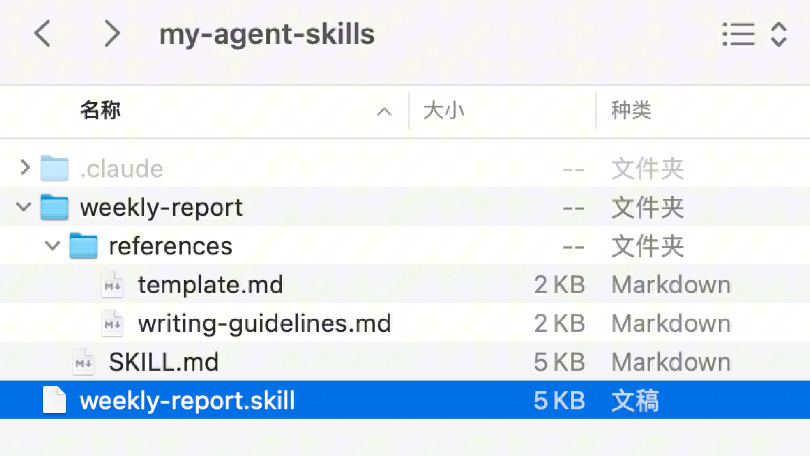Click the SKILL.md Markdown file icon
This screenshot has height=456, width=810.
[84, 362]
